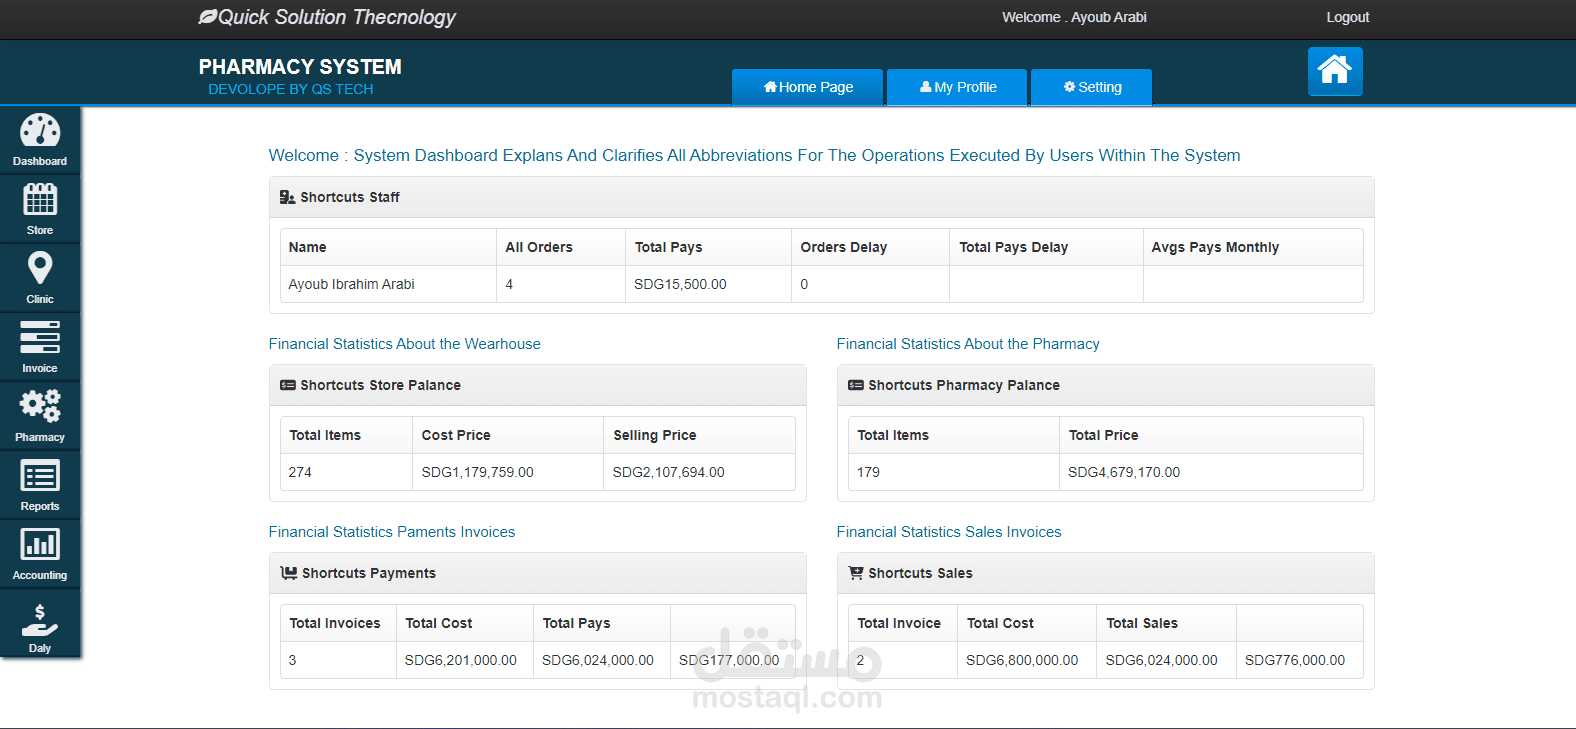Open the Dashboard gauge icon in sidebar
The width and height of the screenshot is (1576, 729).
40,131
